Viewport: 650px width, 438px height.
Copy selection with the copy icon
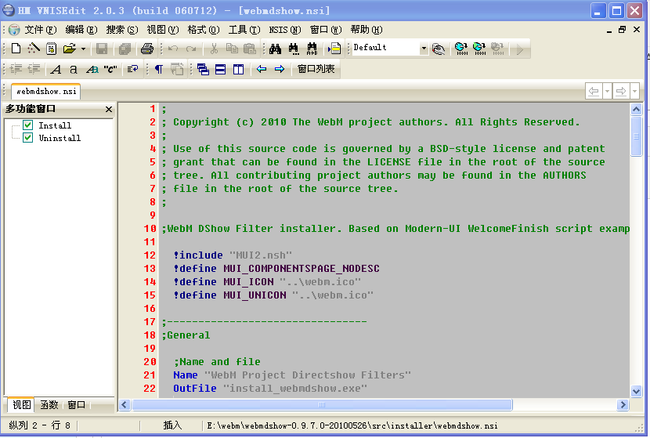coord(232,48)
